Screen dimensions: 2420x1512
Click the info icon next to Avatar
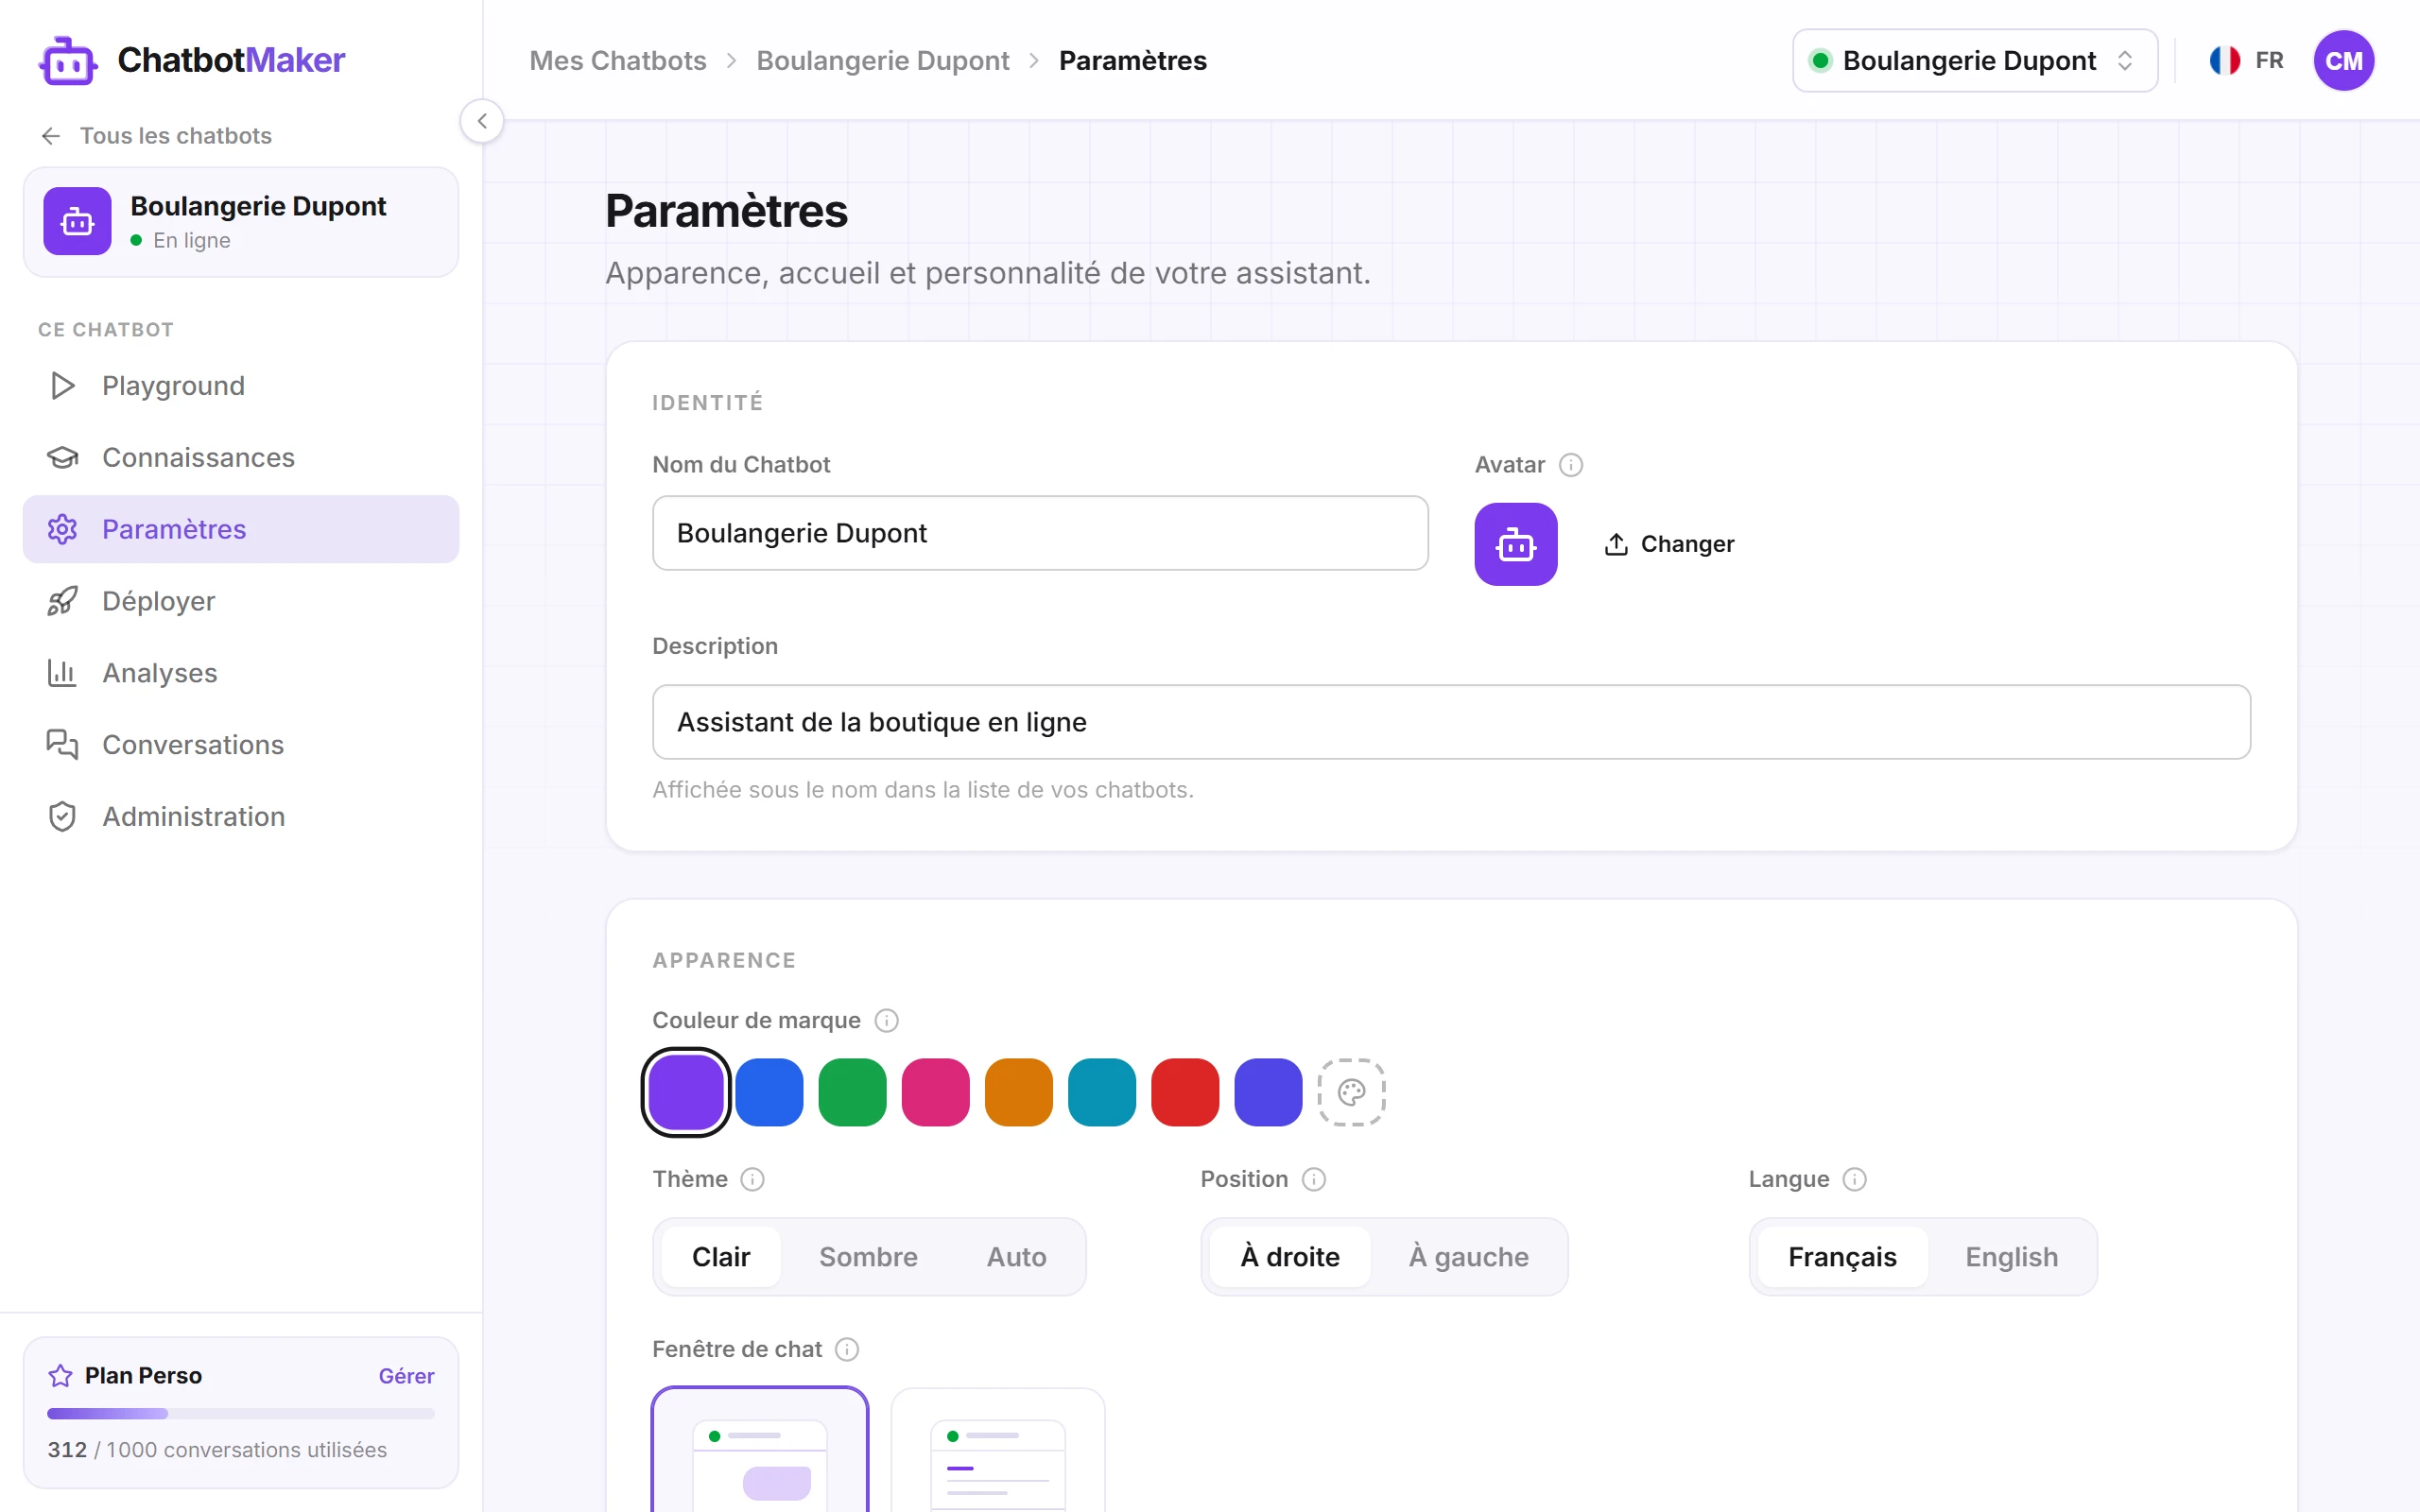coord(1571,465)
